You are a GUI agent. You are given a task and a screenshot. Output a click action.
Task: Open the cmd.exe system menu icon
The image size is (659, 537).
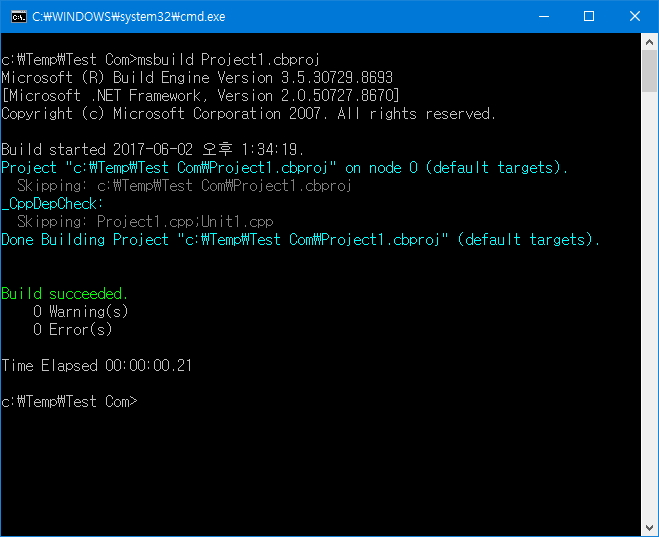(x=18, y=17)
